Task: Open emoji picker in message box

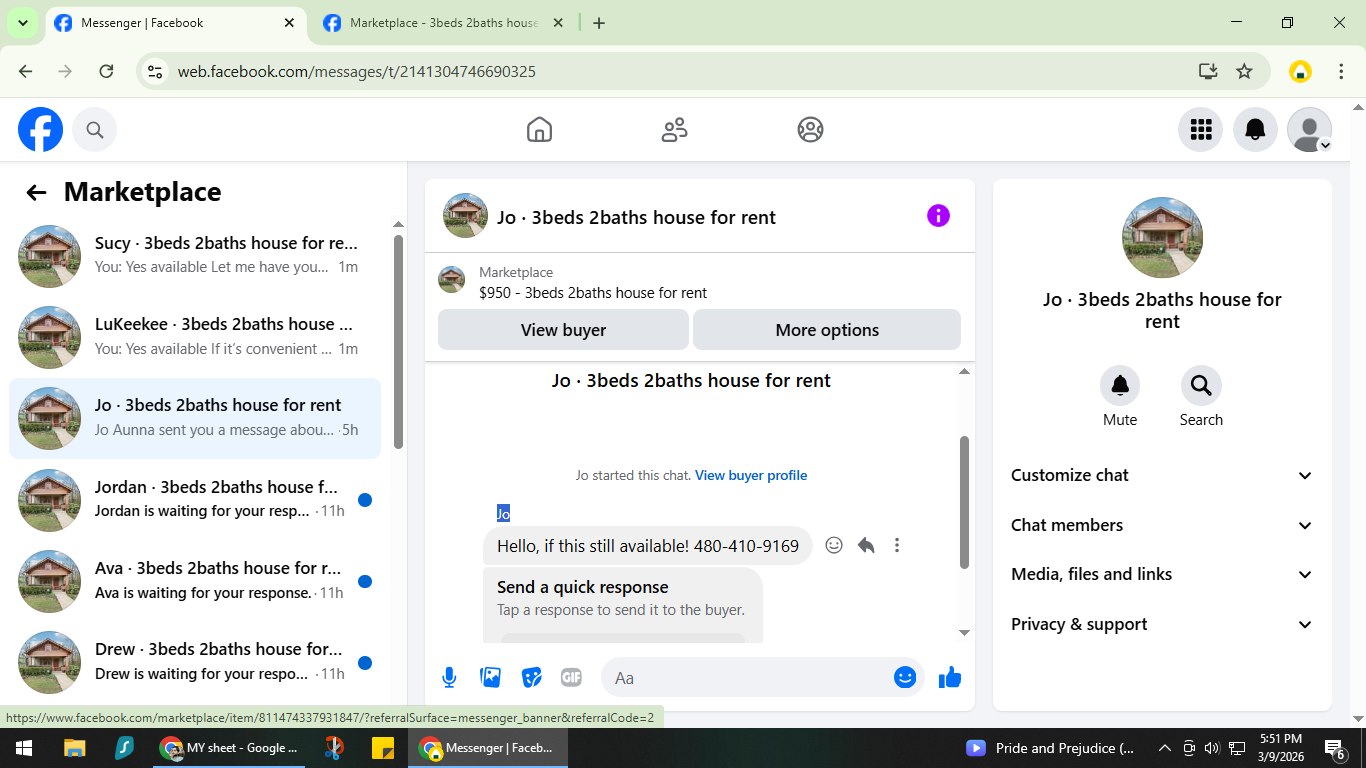Action: (905, 678)
